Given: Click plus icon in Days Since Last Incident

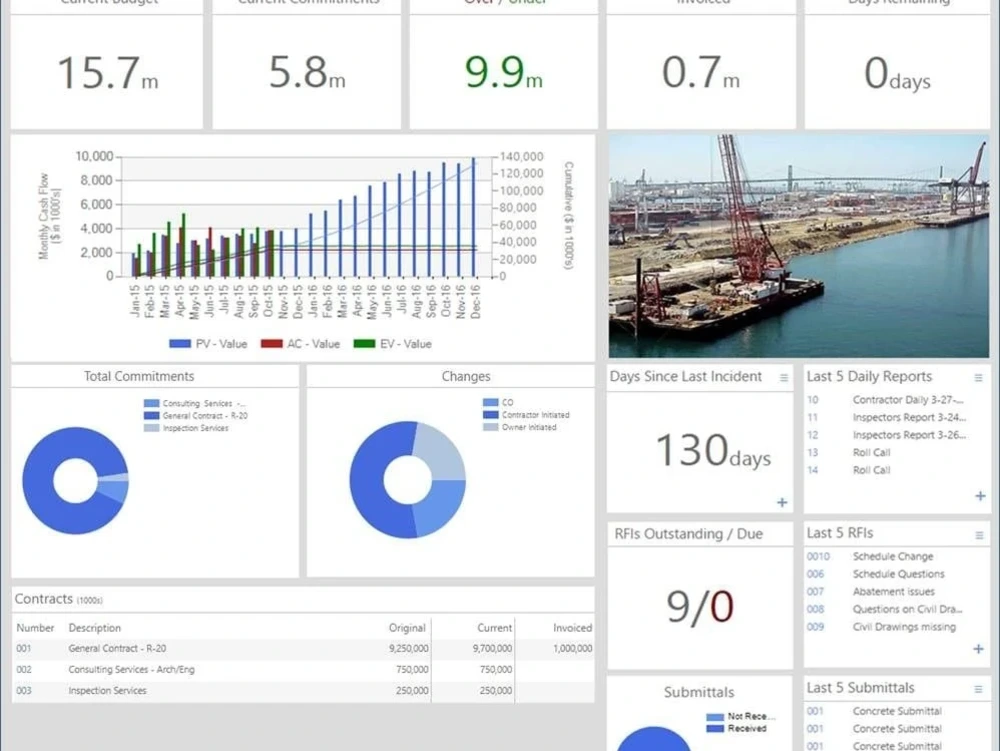Looking at the screenshot, I should tap(782, 502).
